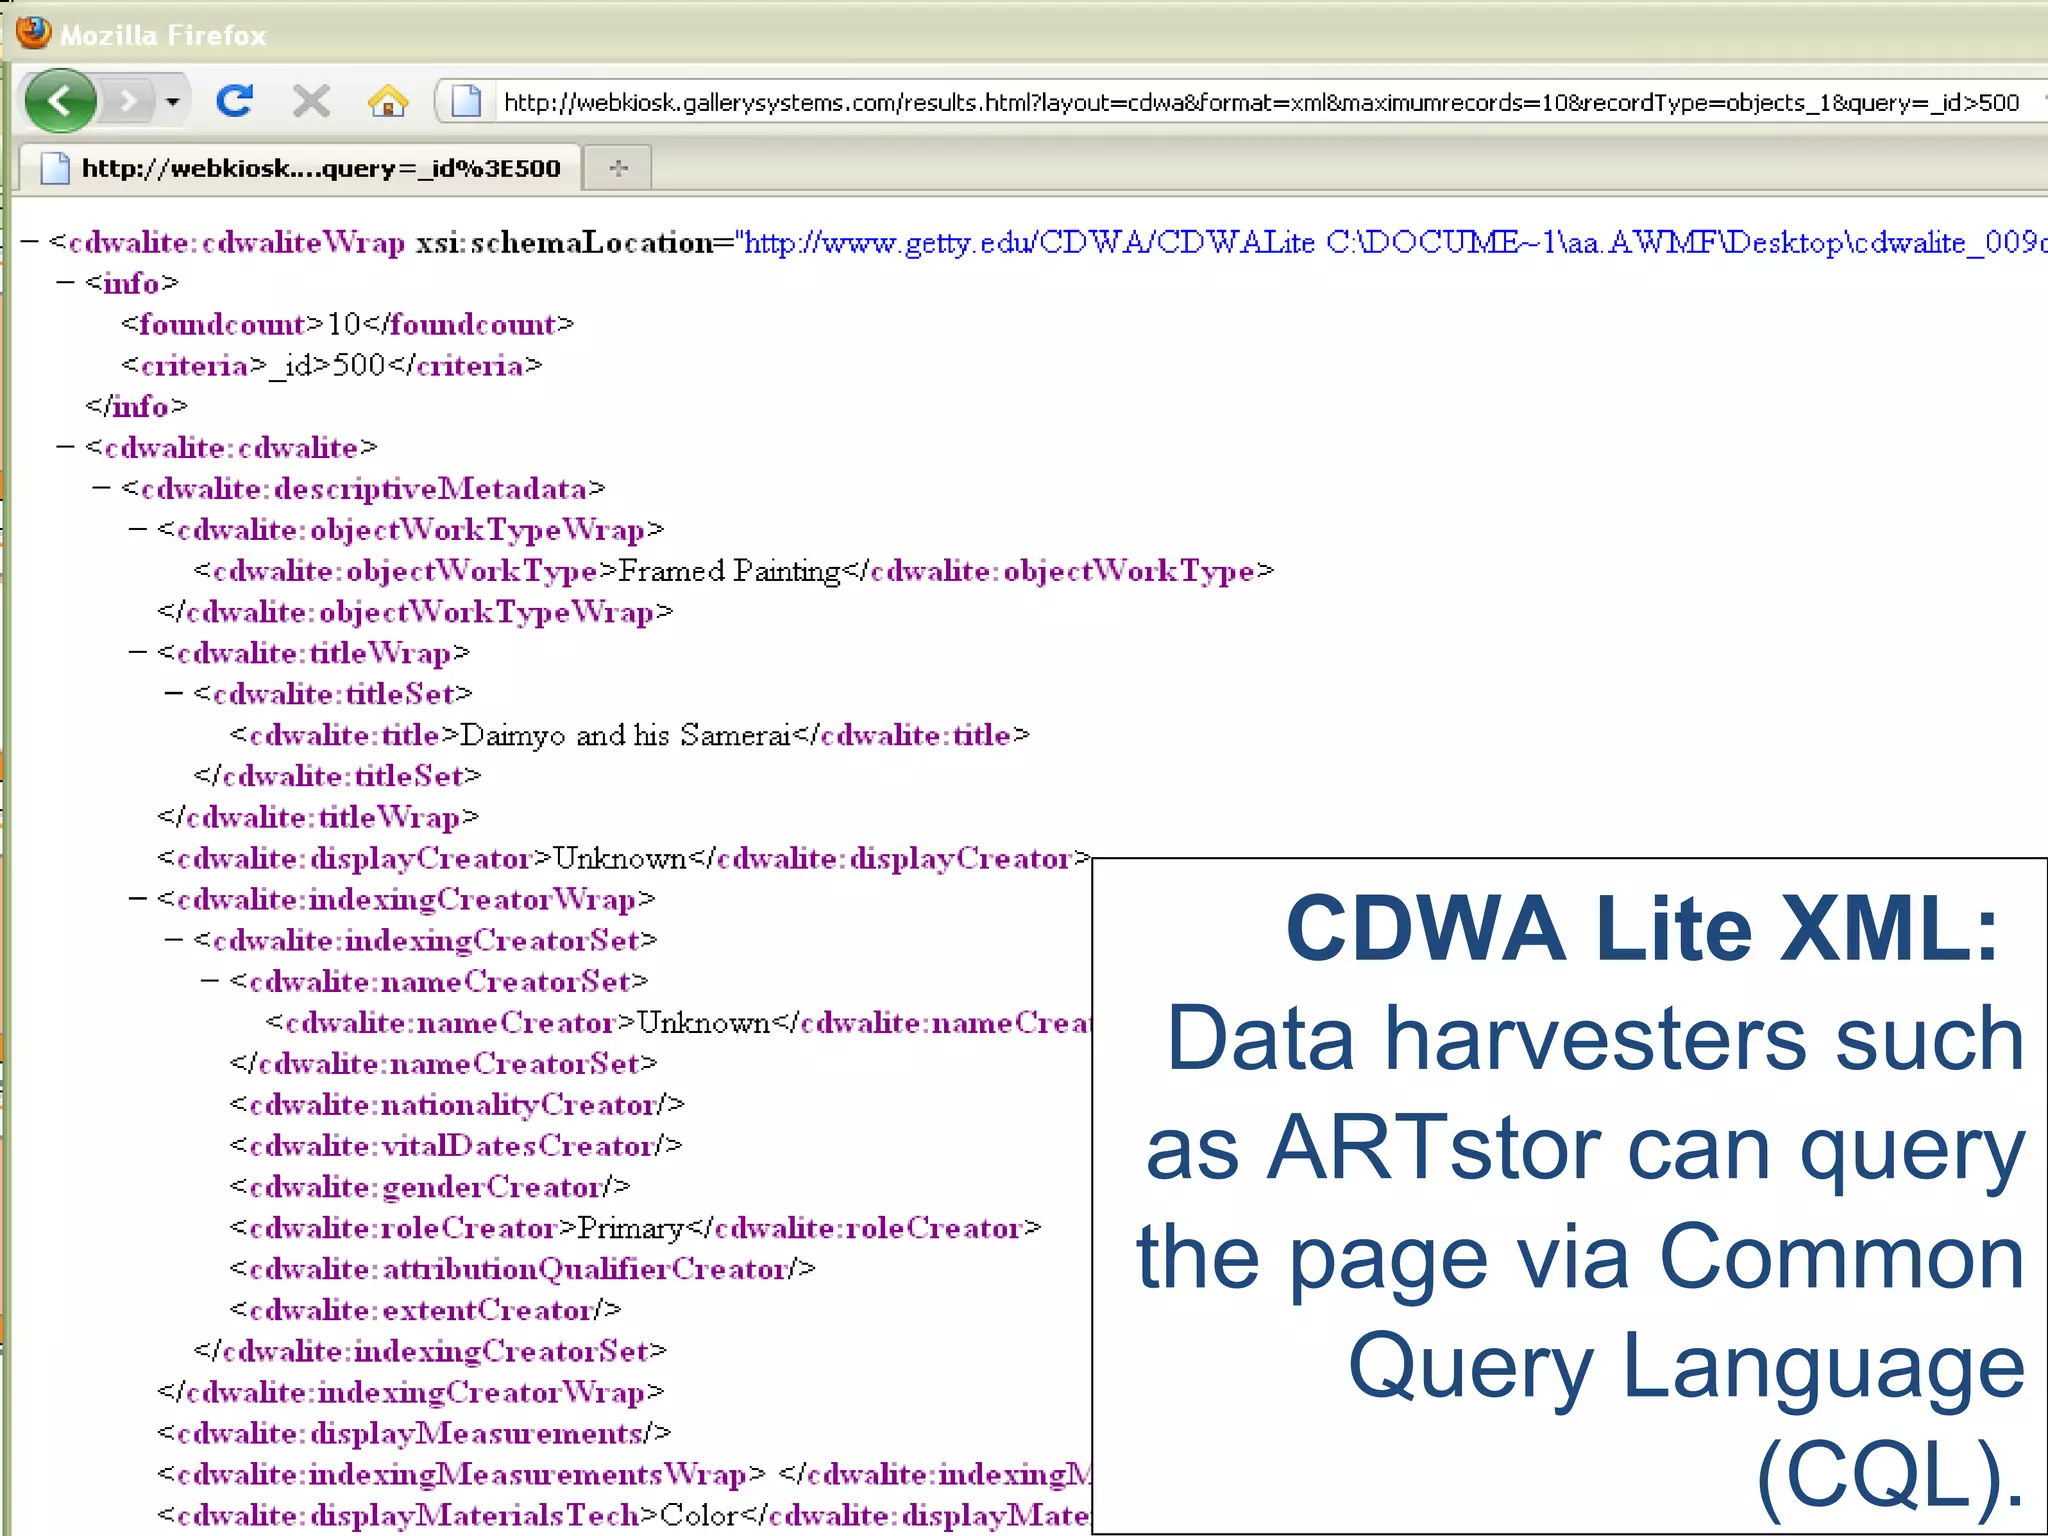The image size is (2048, 1536).
Task: Click the Forward navigation arrow
Action: click(x=128, y=101)
